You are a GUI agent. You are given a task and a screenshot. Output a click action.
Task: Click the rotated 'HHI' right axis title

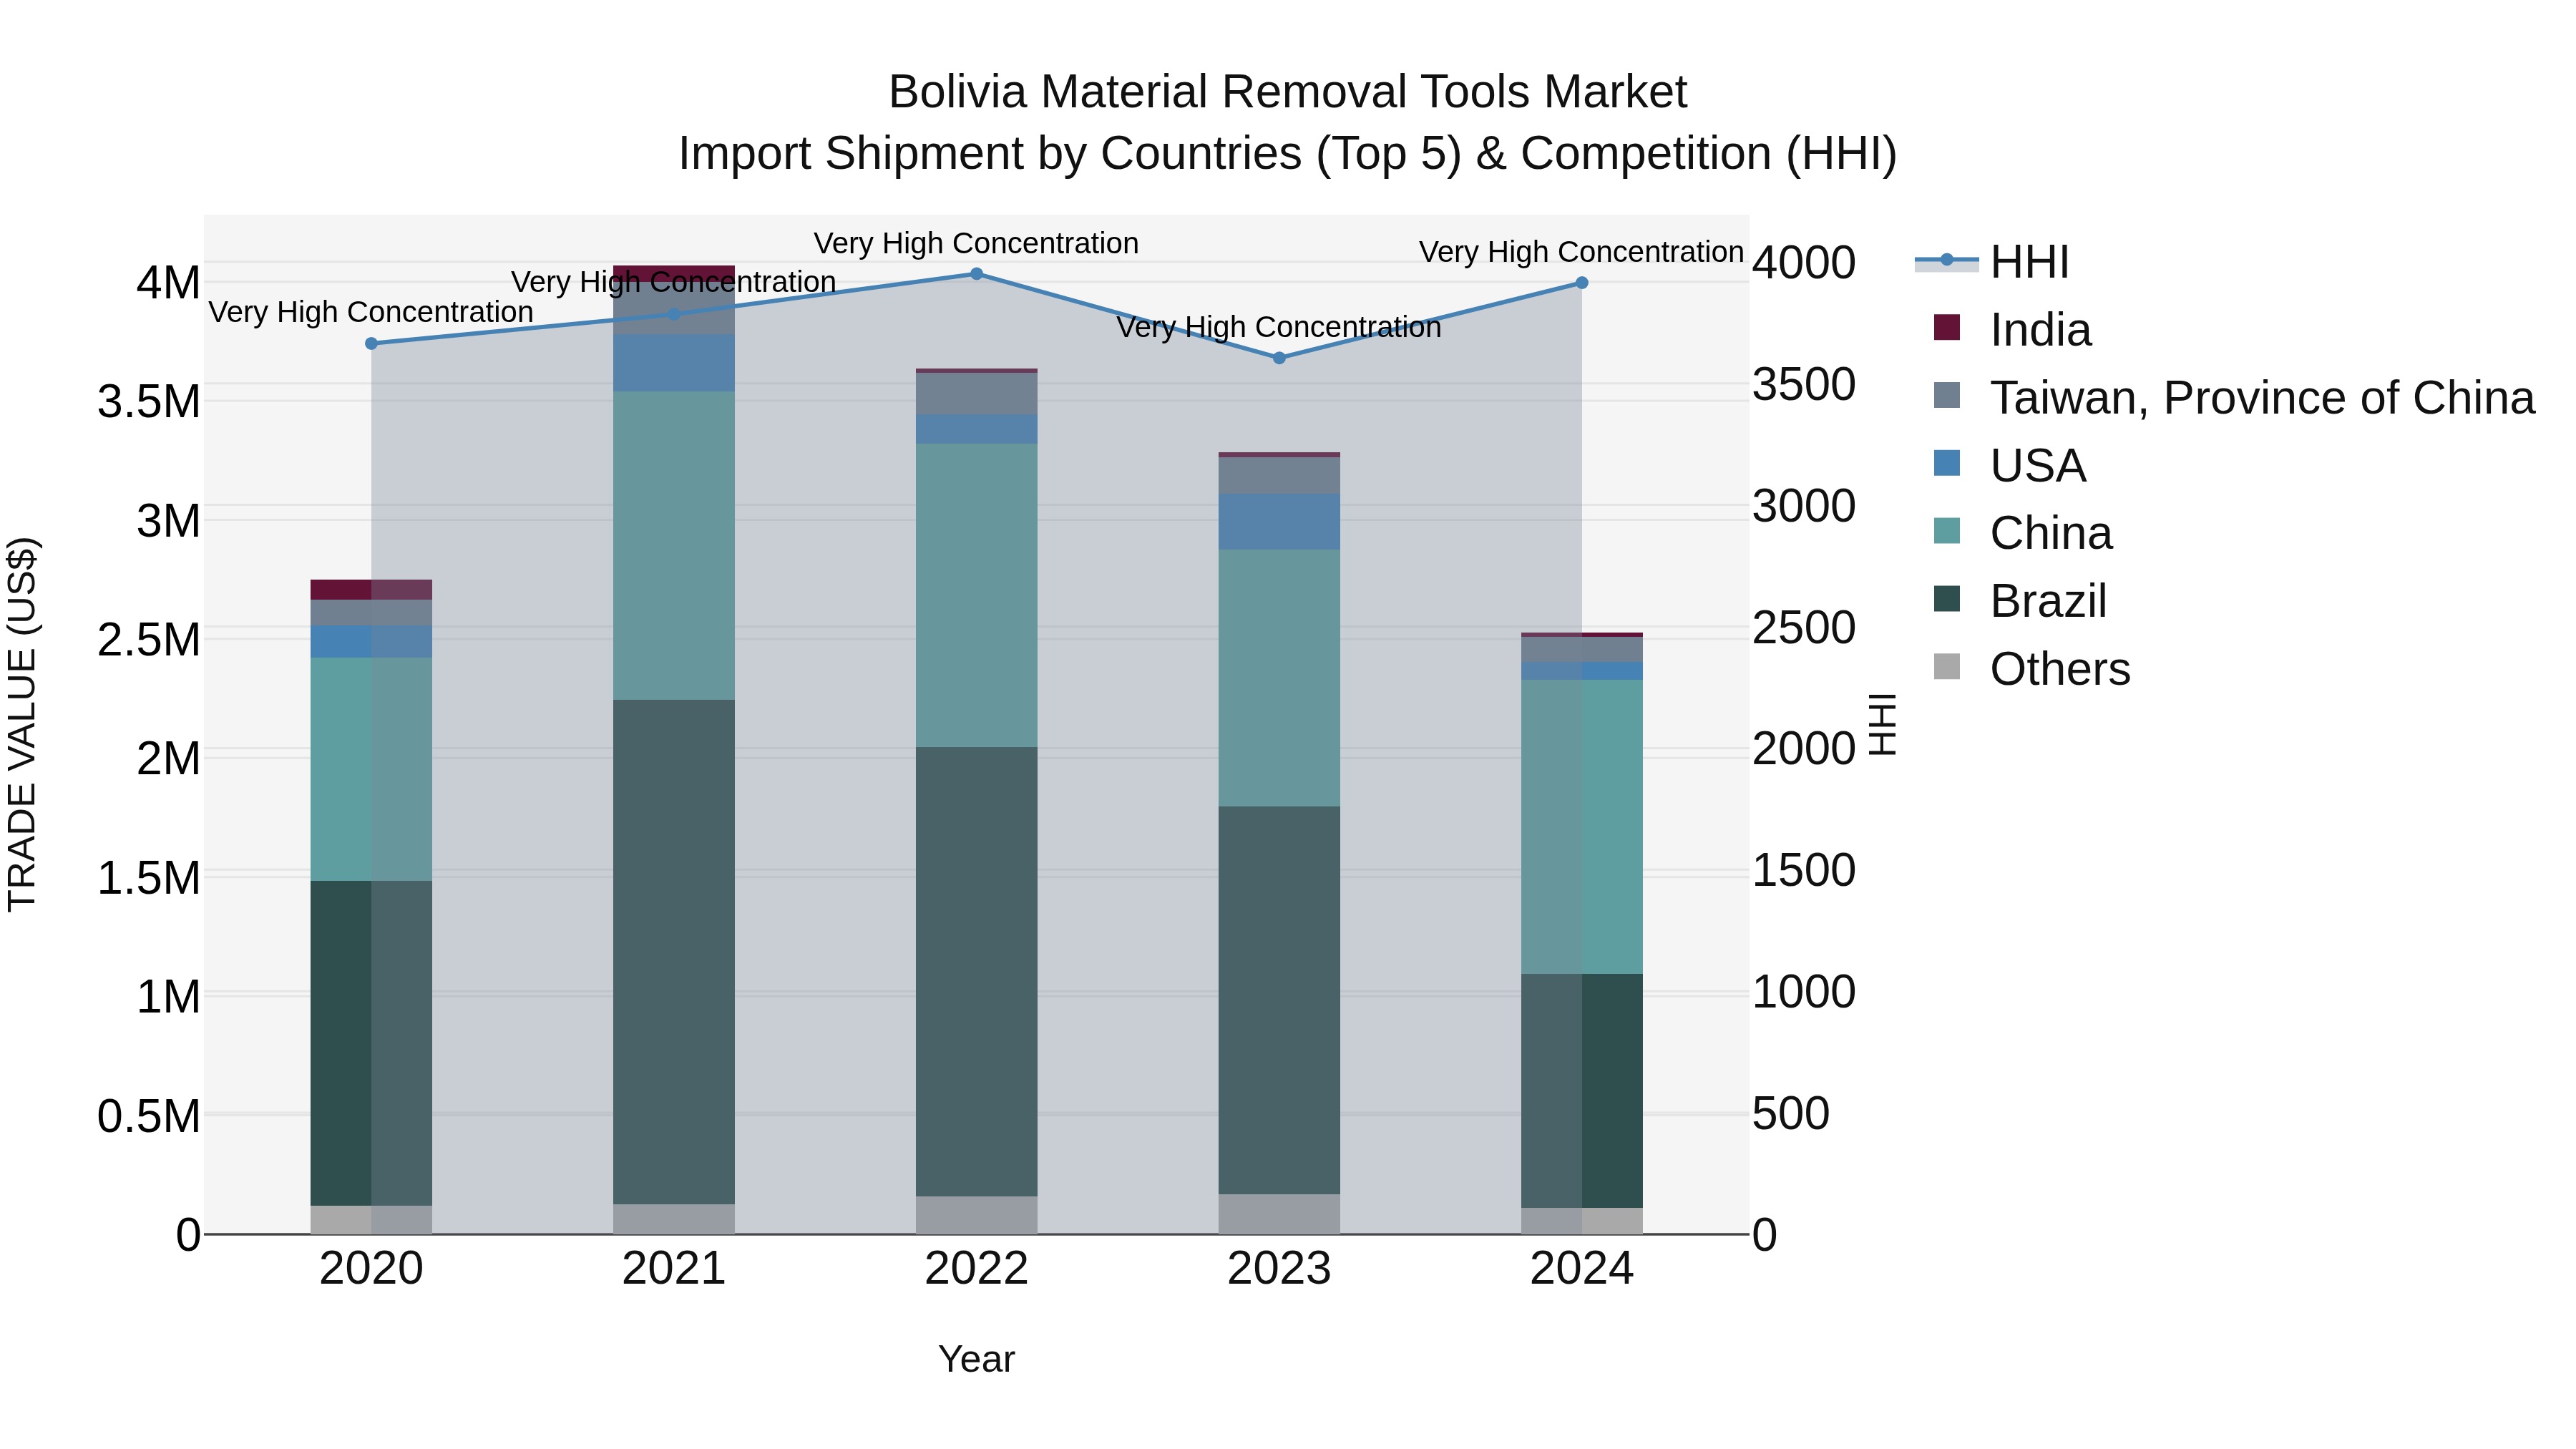[x=1882, y=724]
